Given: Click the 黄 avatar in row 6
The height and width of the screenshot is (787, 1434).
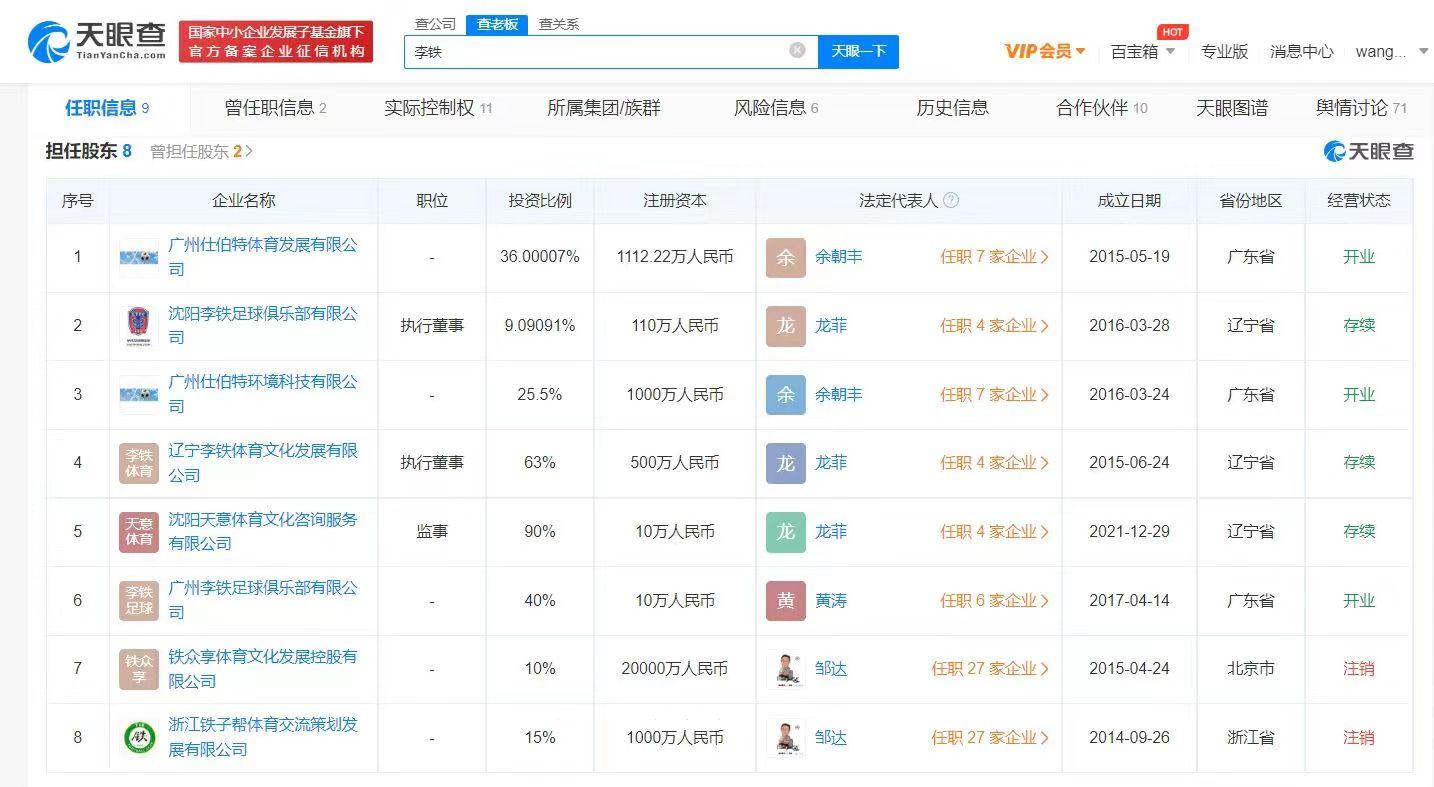Looking at the screenshot, I should pos(786,600).
